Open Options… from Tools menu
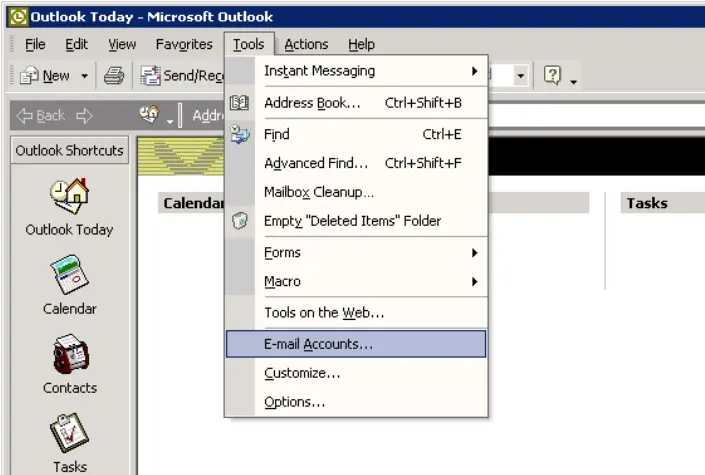The image size is (705, 475). pos(356,402)
